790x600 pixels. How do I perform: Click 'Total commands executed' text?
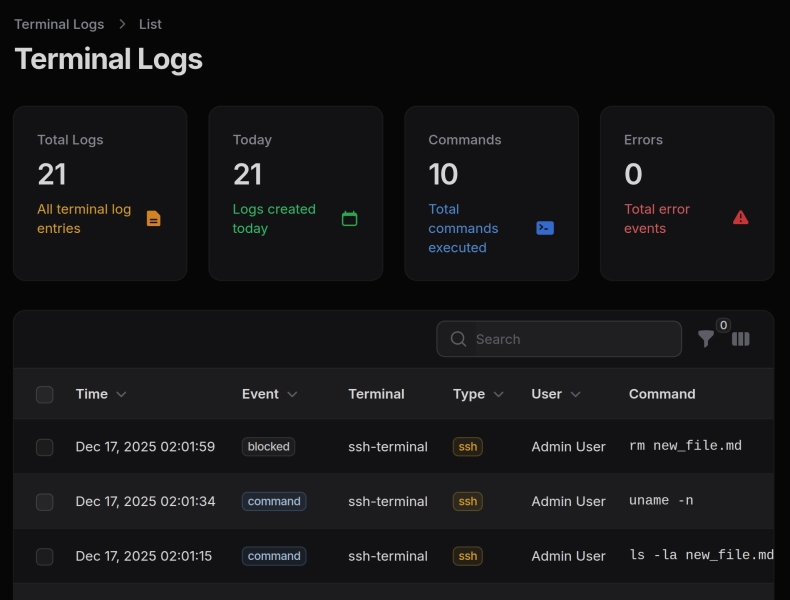463,228
